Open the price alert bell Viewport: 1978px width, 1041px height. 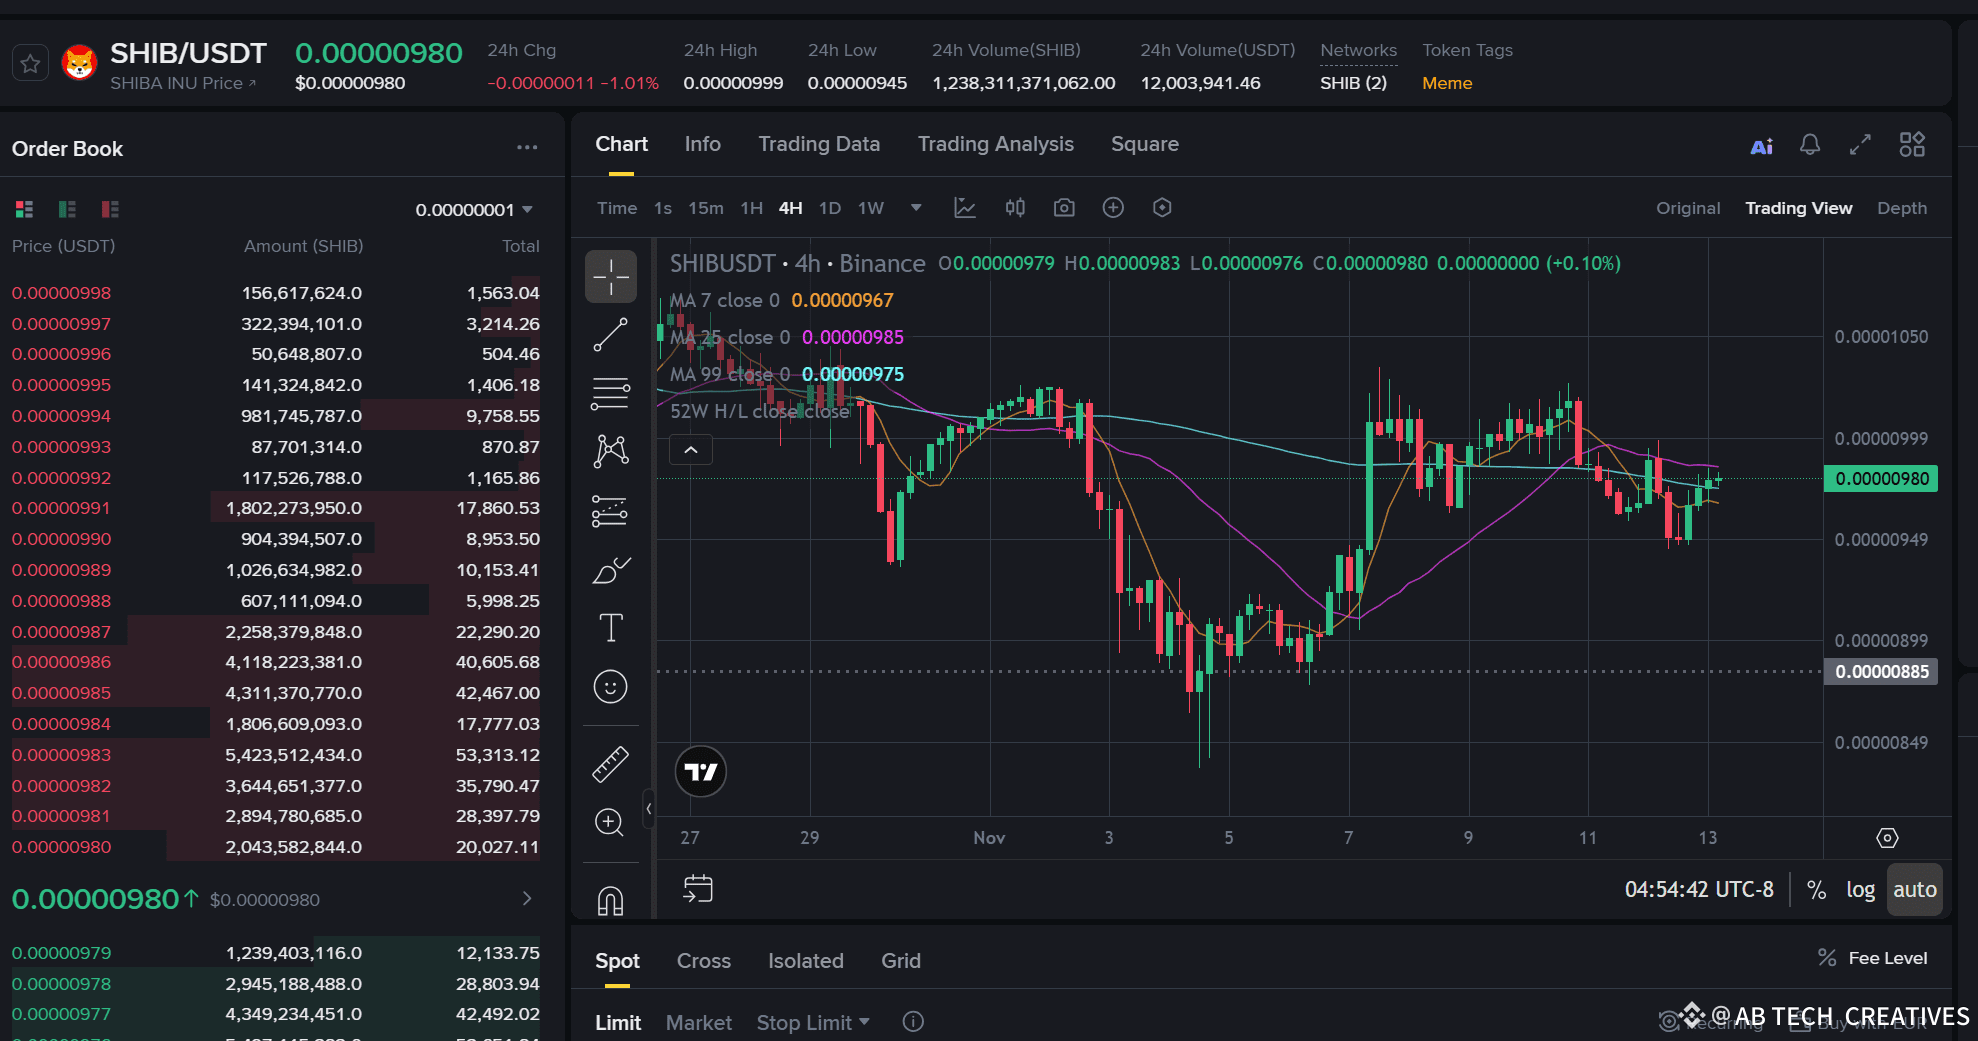pyautogui.click(x=1810, y=145)
